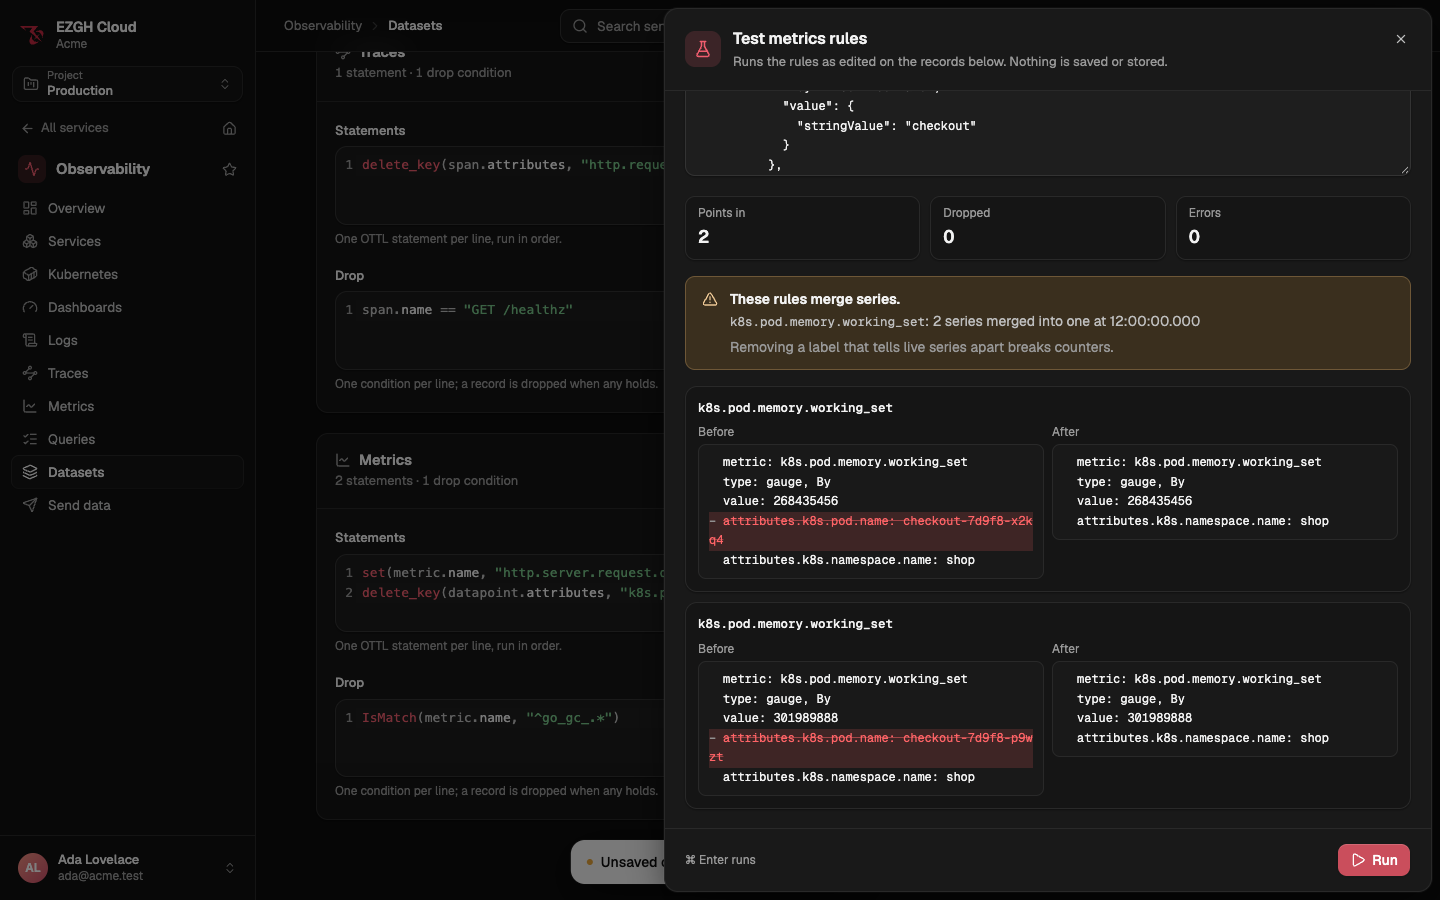Click the Overview grid icon
This screenshot has width=1440, height=900.
coord(30,208)
